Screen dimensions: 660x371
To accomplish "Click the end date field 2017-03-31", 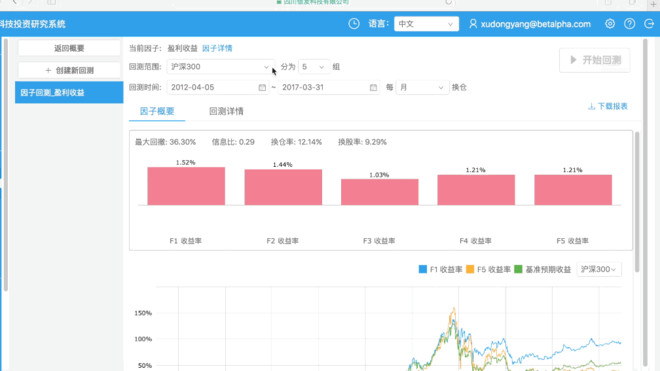I will 329,88.
